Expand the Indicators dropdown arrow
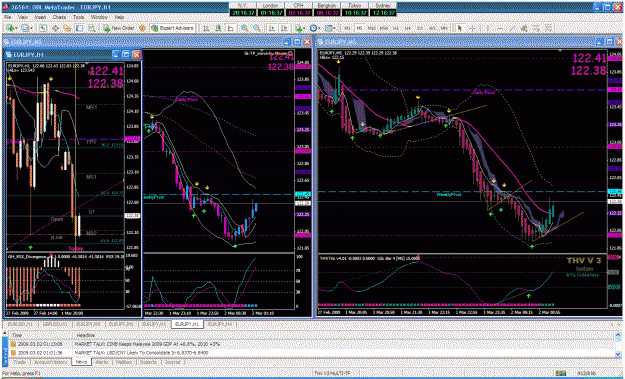Screen dimensions: 625x379 [304, 28]
